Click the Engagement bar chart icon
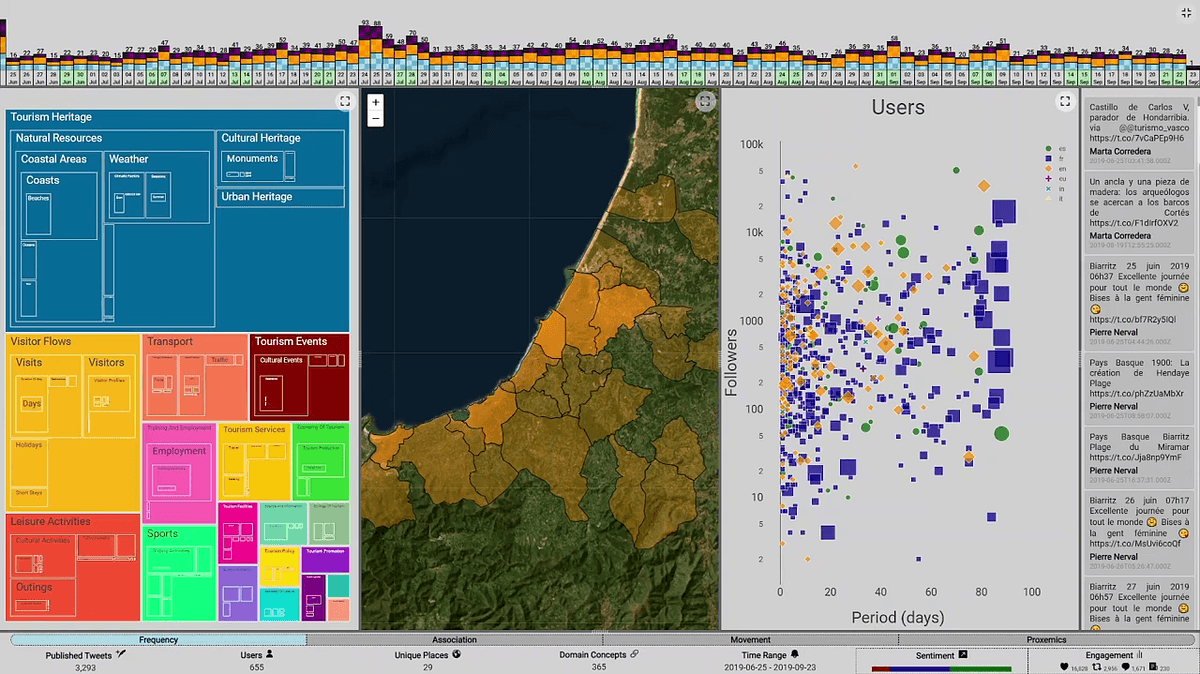 pos(1140,654)
